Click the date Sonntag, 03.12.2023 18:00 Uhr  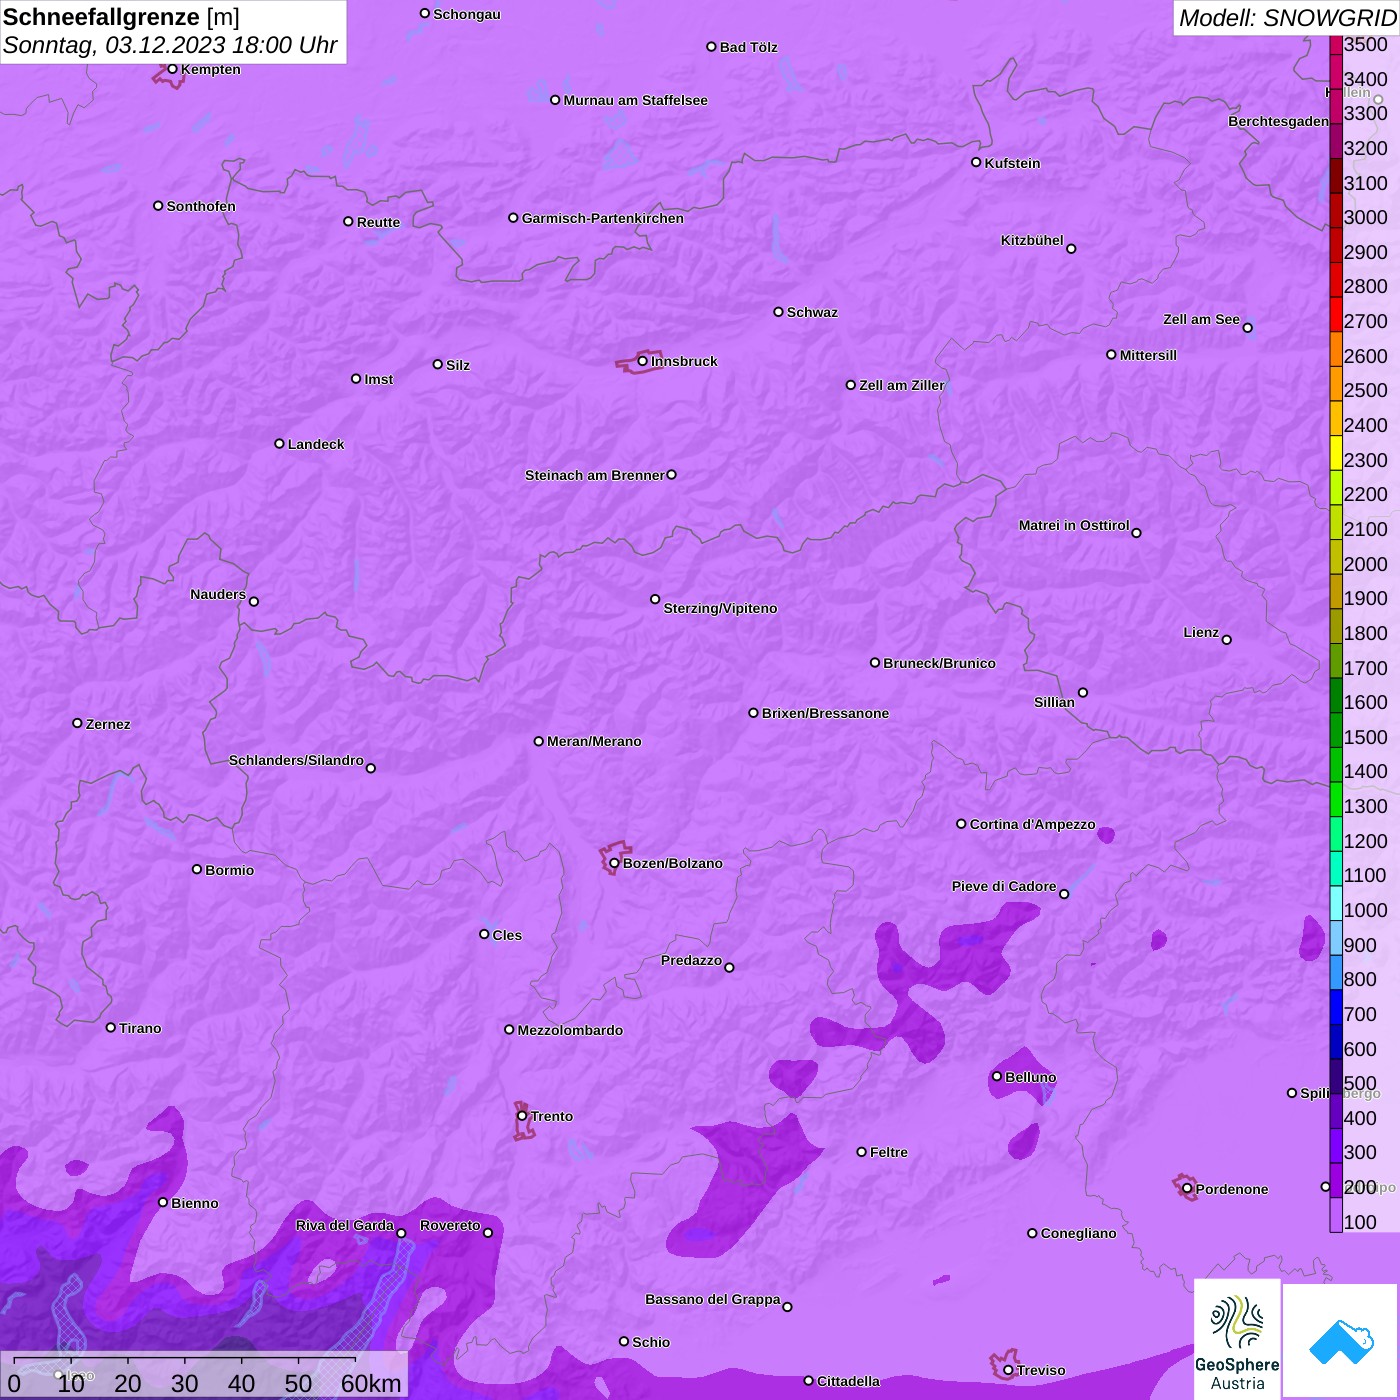click(170, 45)
